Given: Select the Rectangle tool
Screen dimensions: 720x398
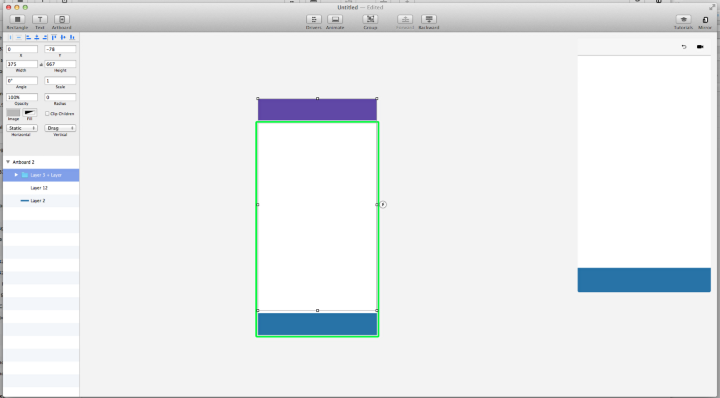Looking at the screenshot, I should (17, 19).
